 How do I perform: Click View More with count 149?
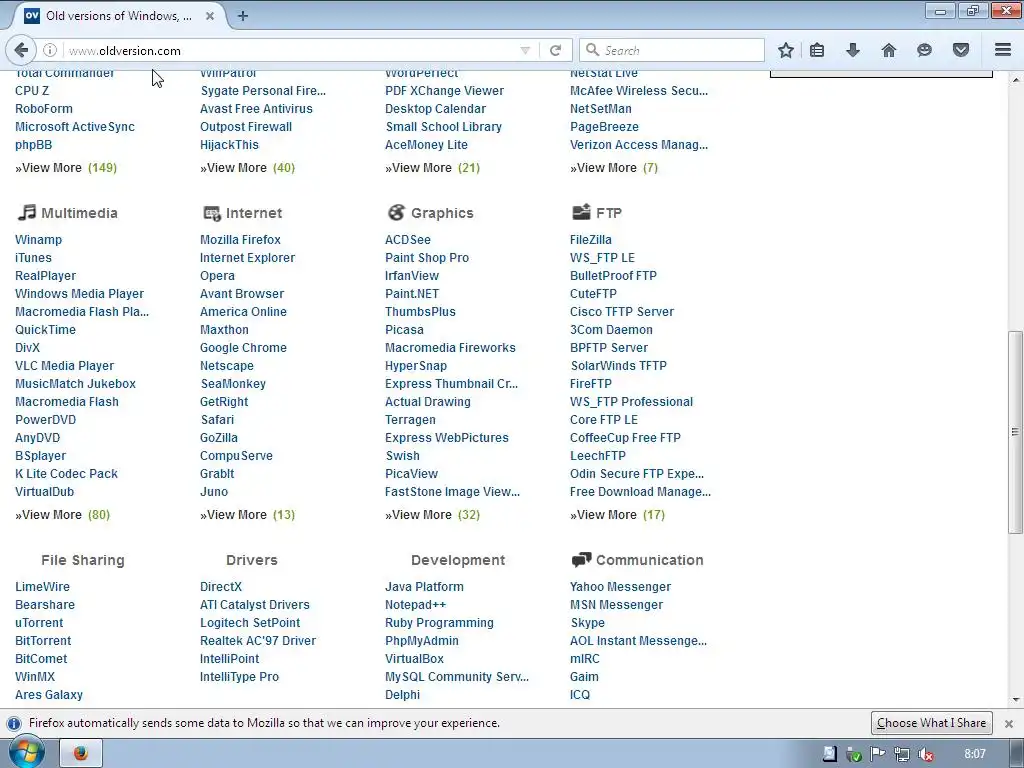66,168
